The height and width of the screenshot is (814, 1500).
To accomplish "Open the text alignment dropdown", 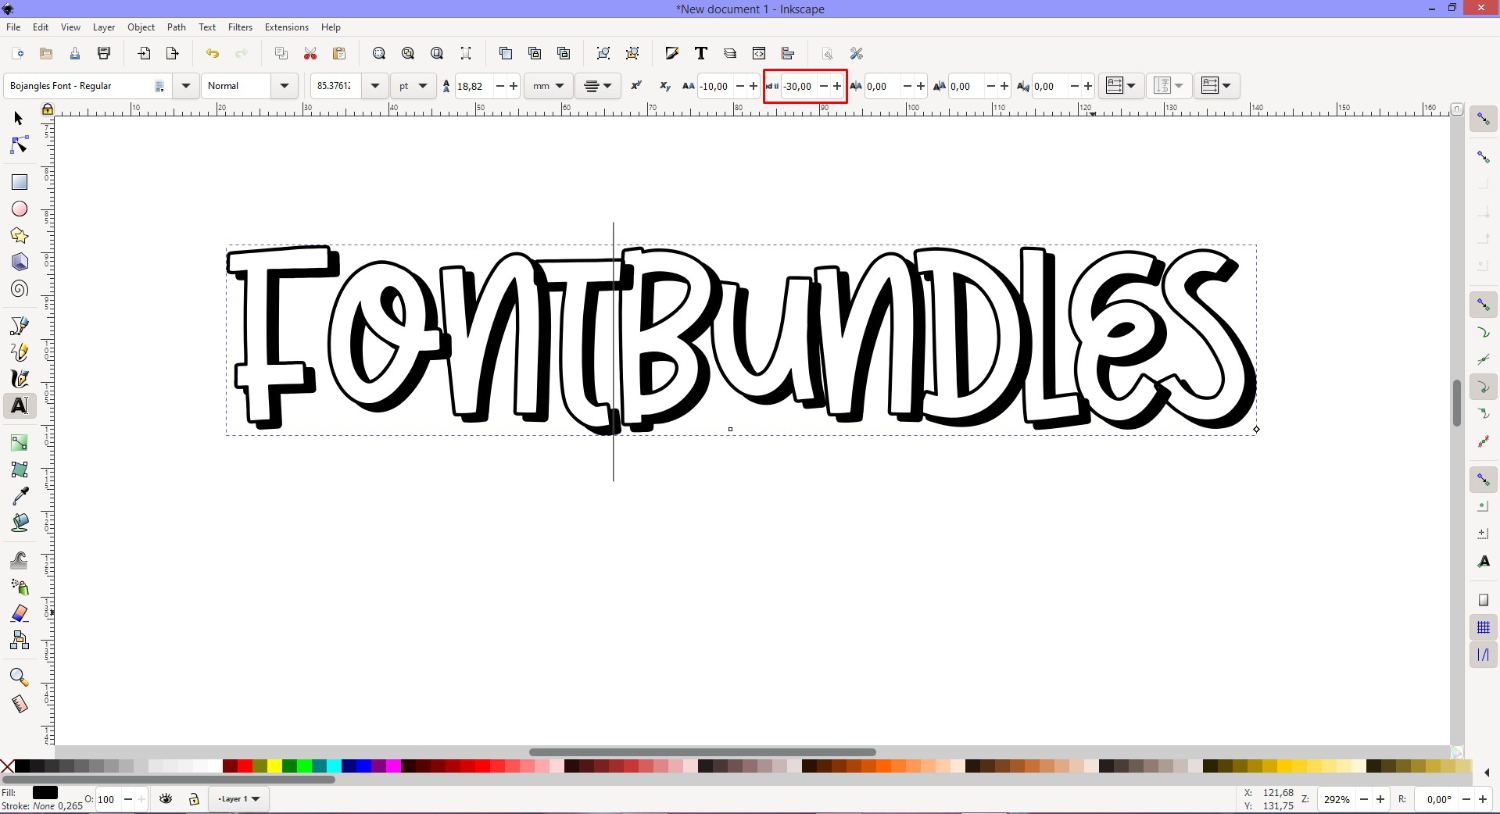I will pos(598,86).
